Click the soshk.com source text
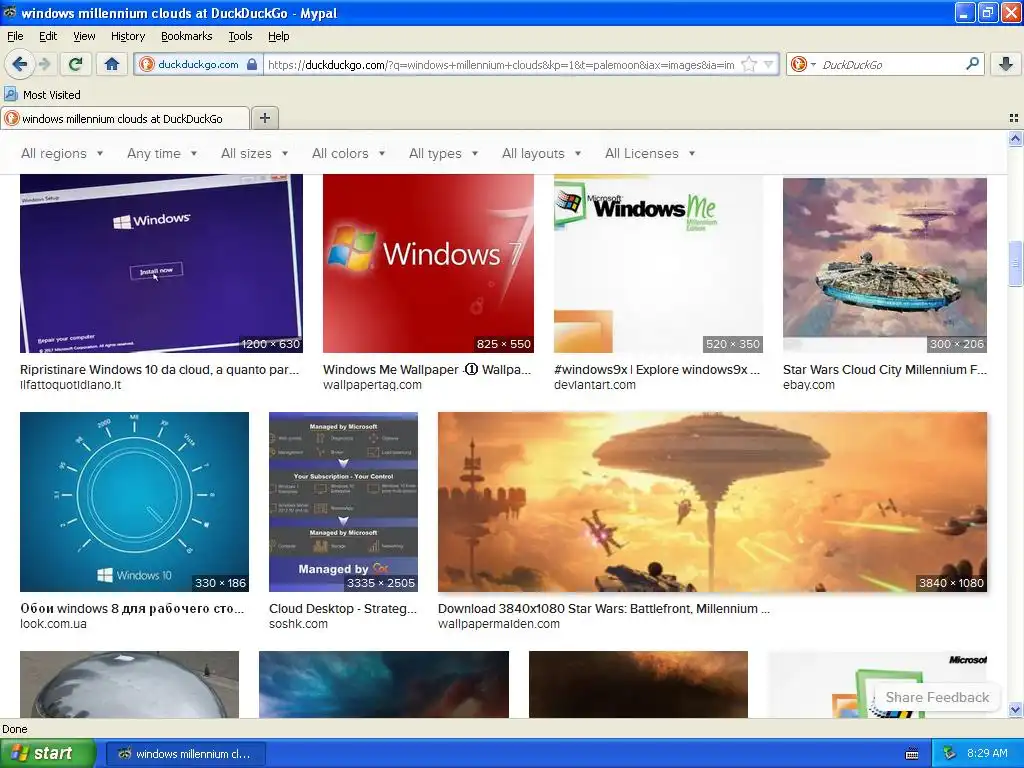Image resolution: width=1024 pixels, height=768 pixels. [x=298, y=624]
